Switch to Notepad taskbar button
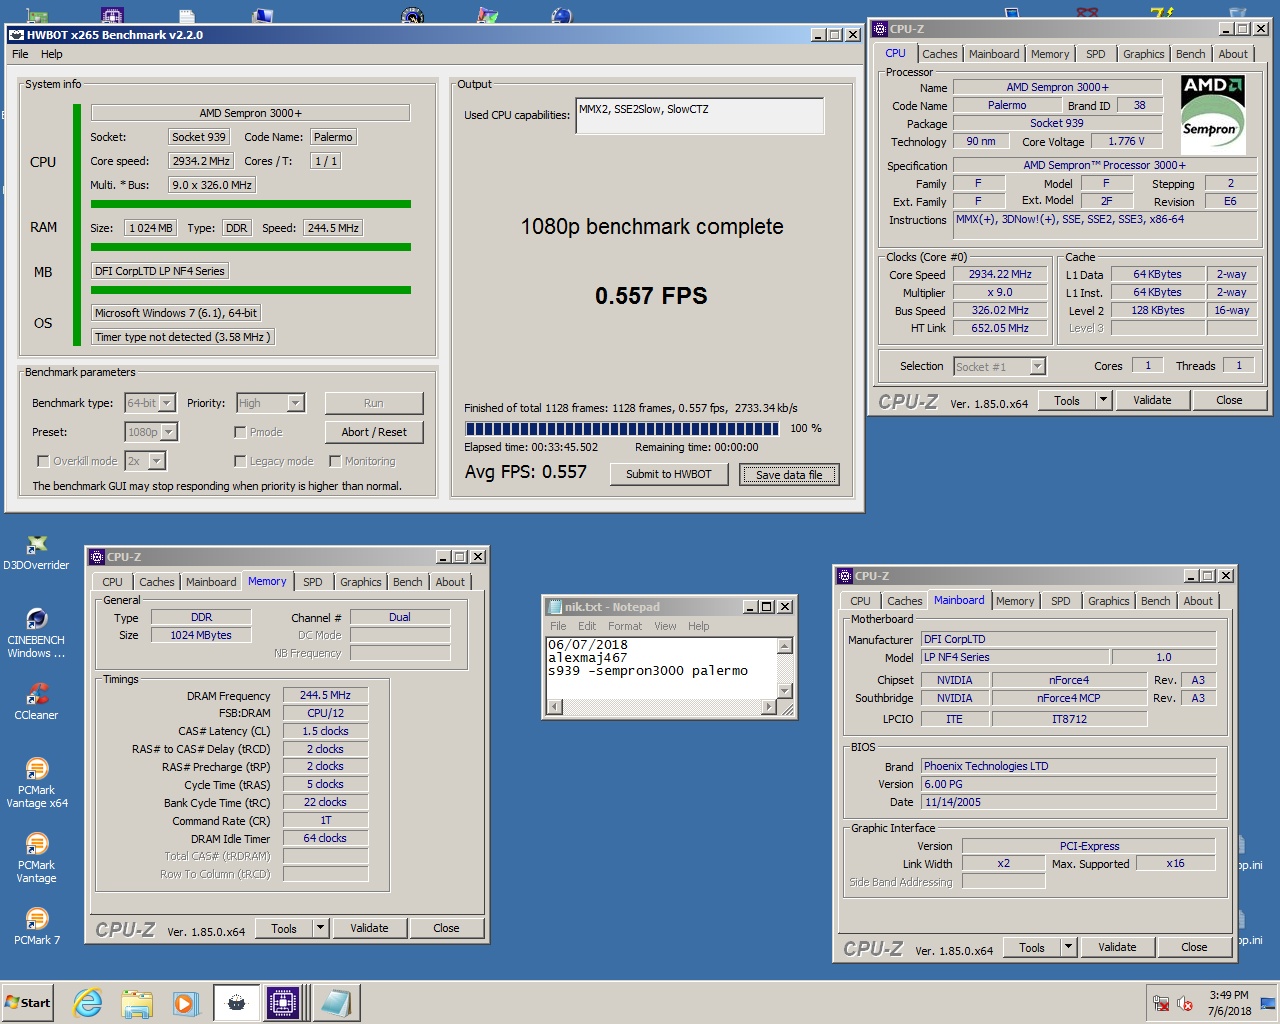This screenshot has width=1280, height=1024. pyautogui.click(x=335, y=1003)
